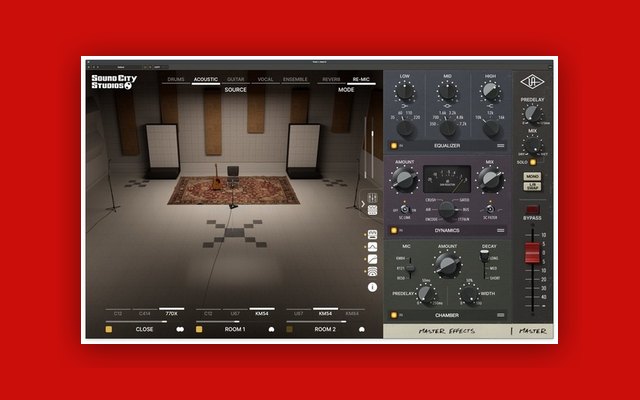Switch mode to REVERB
The width and height of the screenshot is (640, 400).
pos(331,79)
